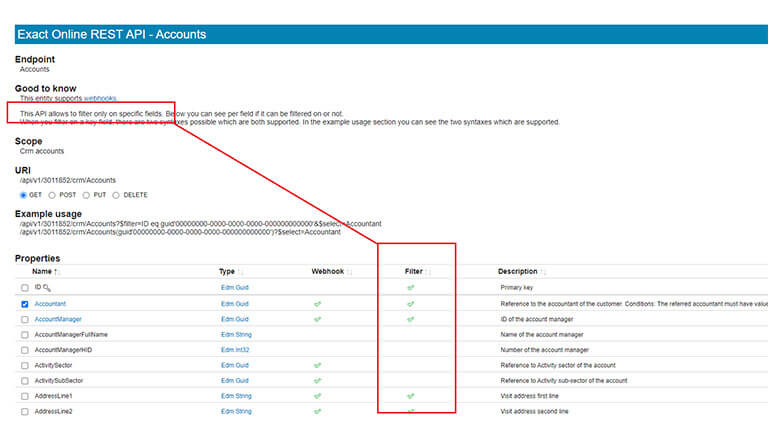Image resolution: width=768 pixels, height=432 pixels.
Task: Click the second example usage with Accounts(guid
Action: pos(180,232)
